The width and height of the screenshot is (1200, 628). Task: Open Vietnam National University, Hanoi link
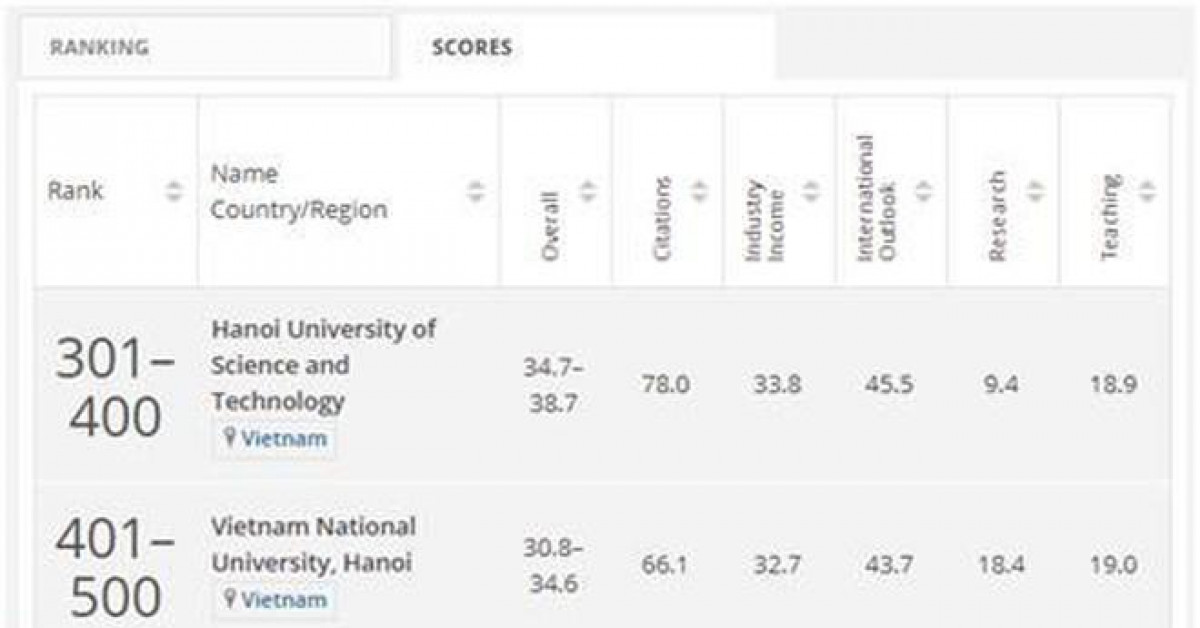pyautogui.click(x=312, y=544)
